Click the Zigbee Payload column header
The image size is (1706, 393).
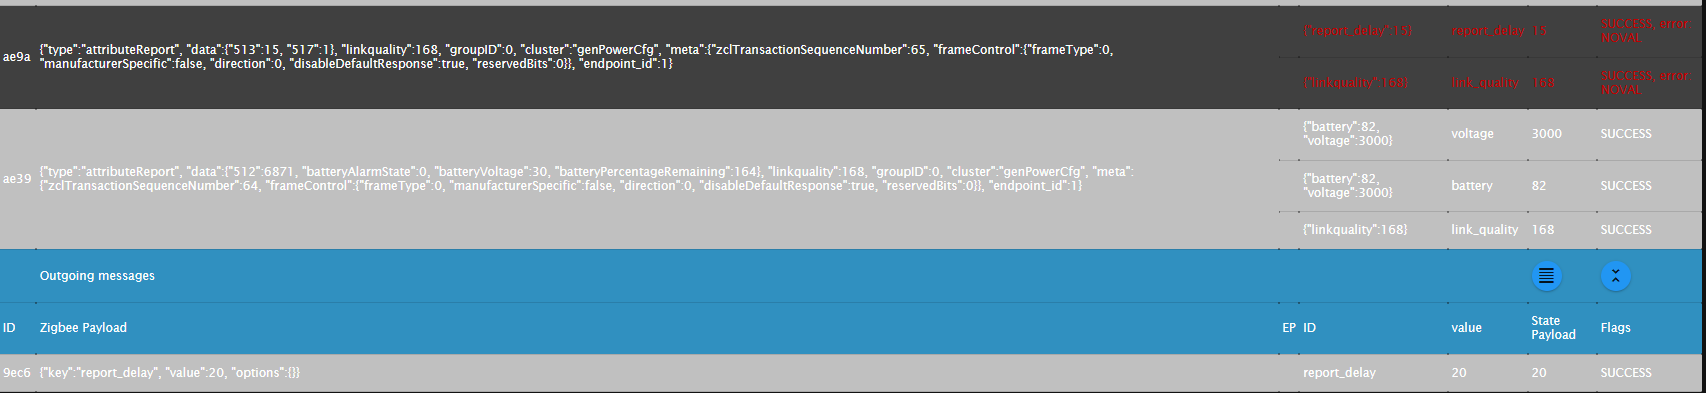(x=83, y=328)
